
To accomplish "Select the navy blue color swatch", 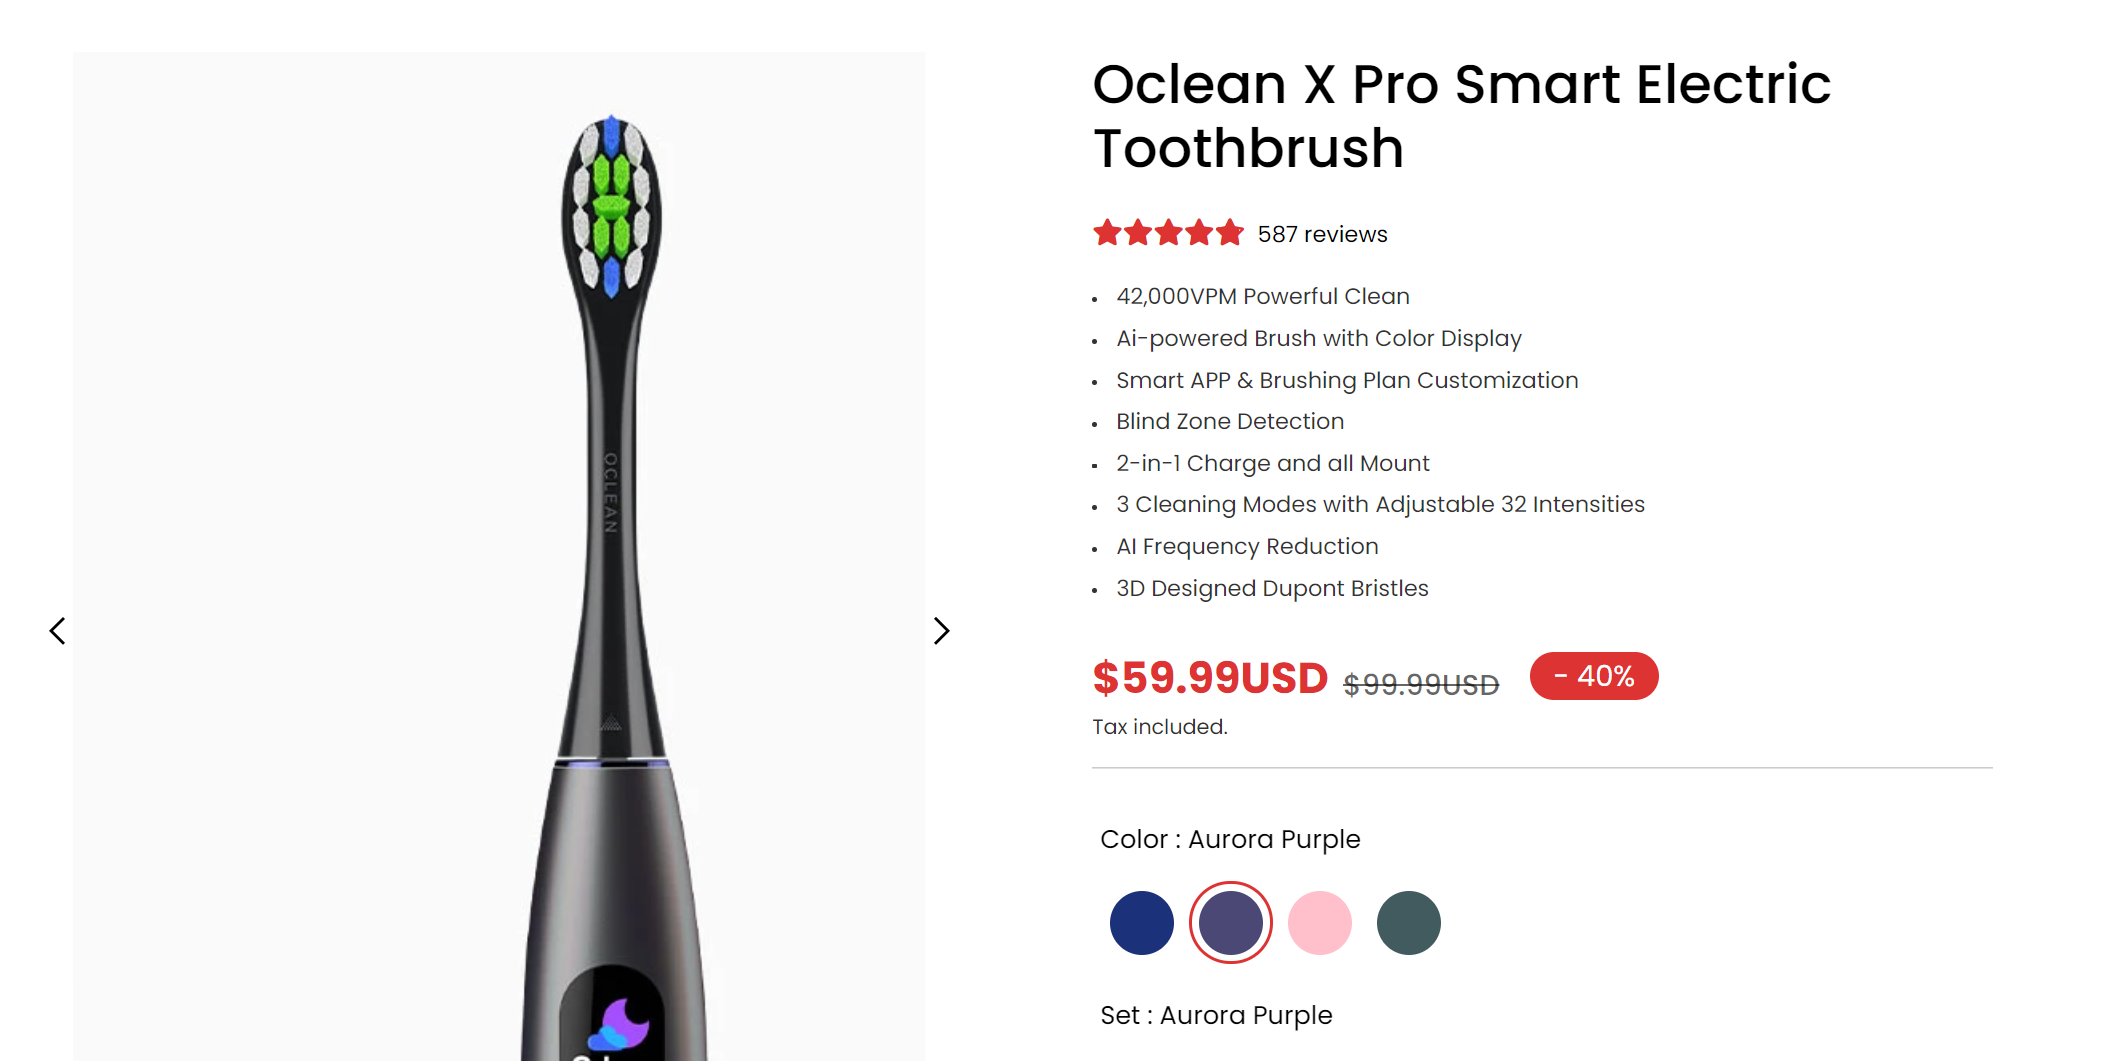I will point(1141,923).
